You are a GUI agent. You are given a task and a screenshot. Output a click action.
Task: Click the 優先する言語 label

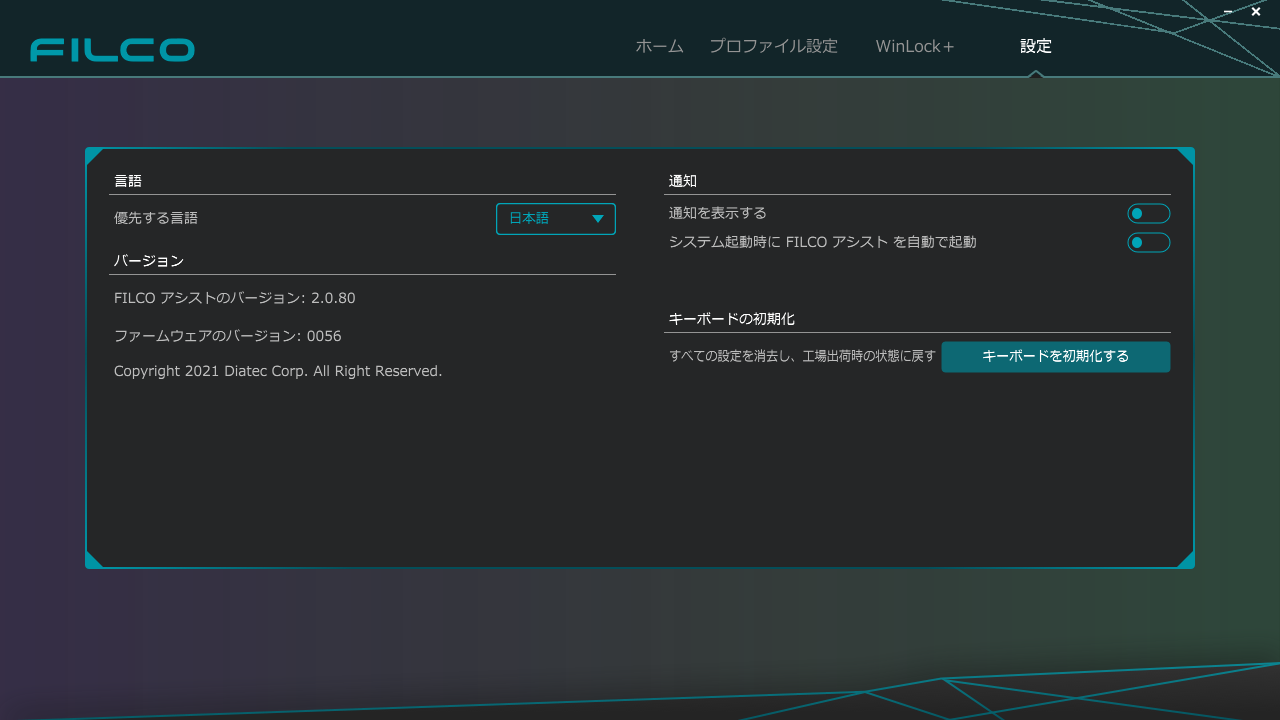[156, 217]
